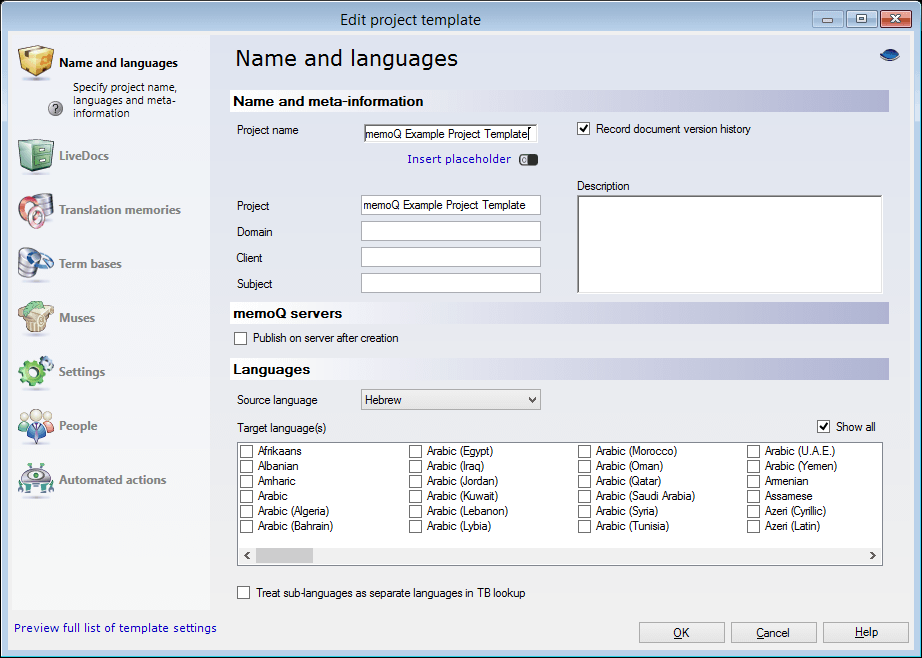The width and height of the screenshot is (922, 658).
Task: Click the Domain input field
Action: point(450,231)
